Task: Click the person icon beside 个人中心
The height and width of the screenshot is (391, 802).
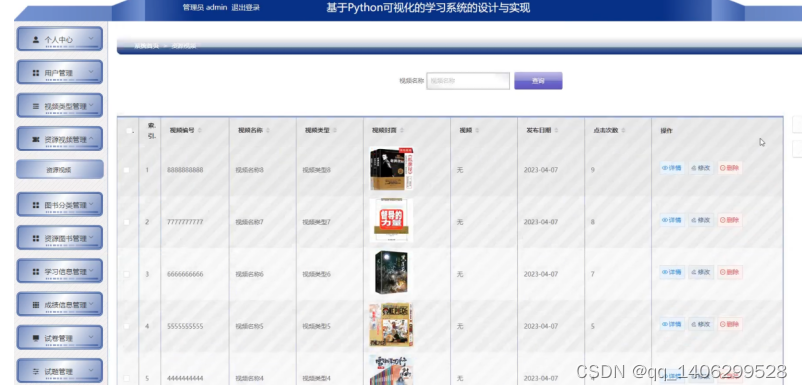Action: pos(36,39)
